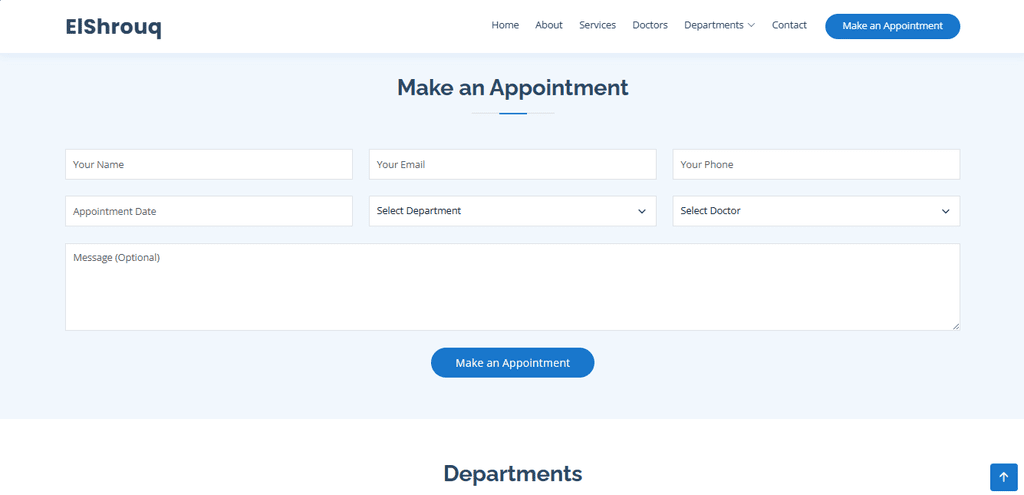Click the Make an Appointment heading

click(513, 88)
